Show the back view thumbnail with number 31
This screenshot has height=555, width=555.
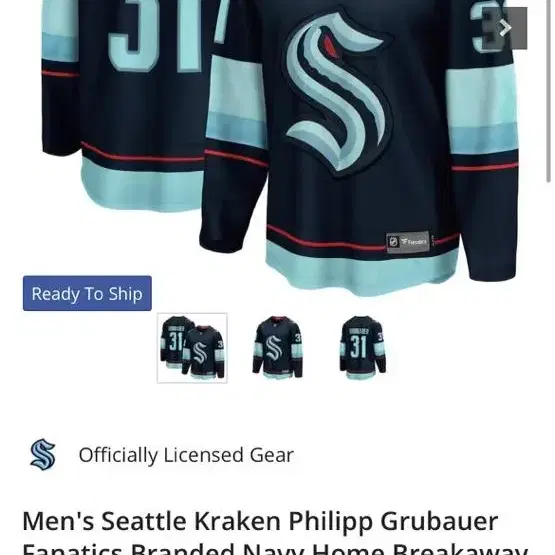click(362, 348)
